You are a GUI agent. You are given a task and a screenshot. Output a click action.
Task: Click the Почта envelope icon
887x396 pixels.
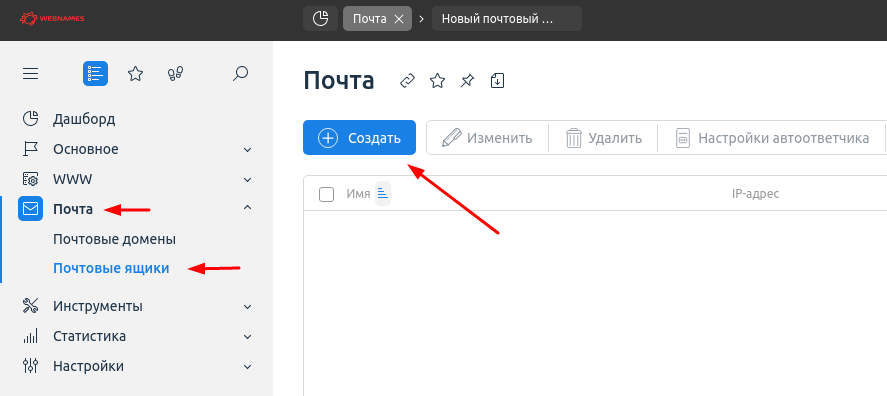tap(31, 209)
